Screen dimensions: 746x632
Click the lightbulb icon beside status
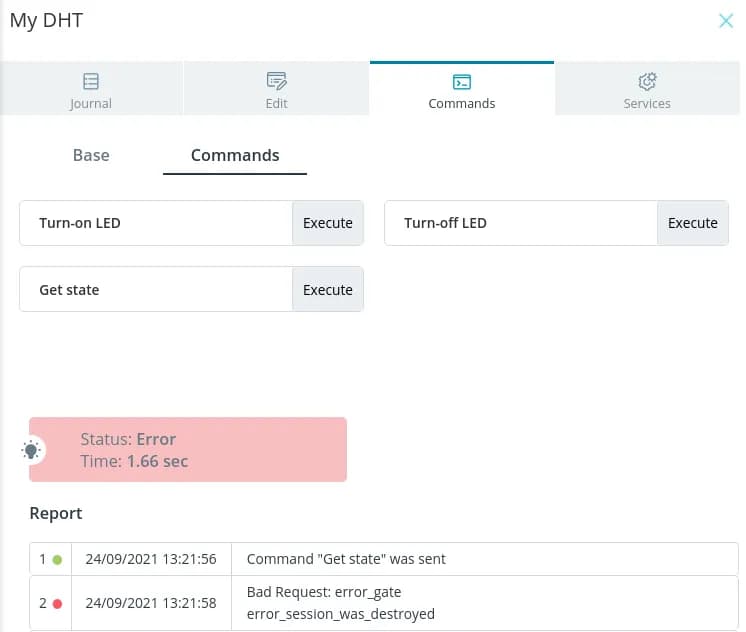[32, 450]
